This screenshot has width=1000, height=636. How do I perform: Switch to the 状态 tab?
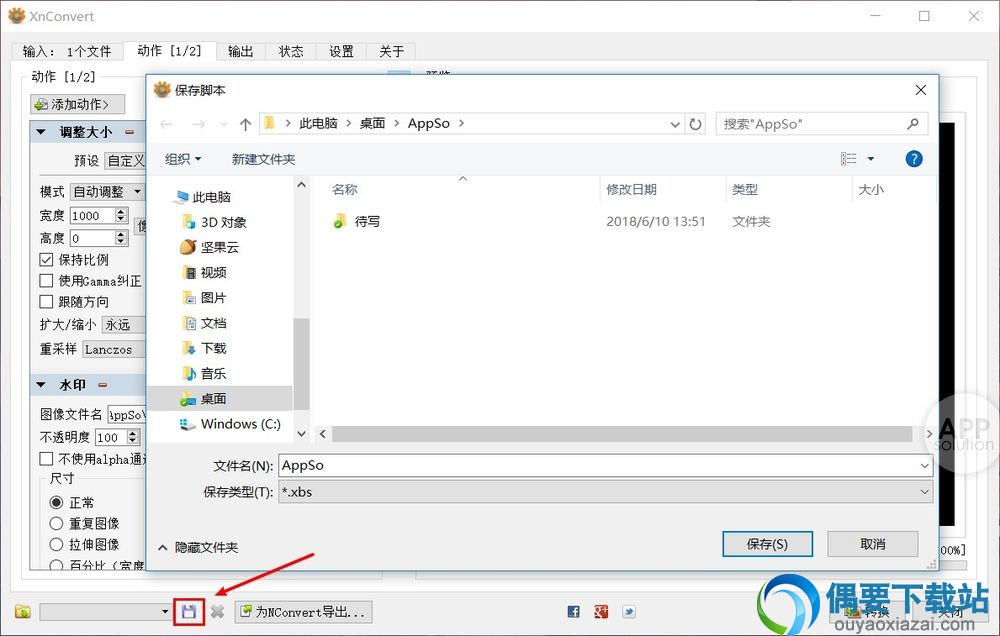pos(291,51)
